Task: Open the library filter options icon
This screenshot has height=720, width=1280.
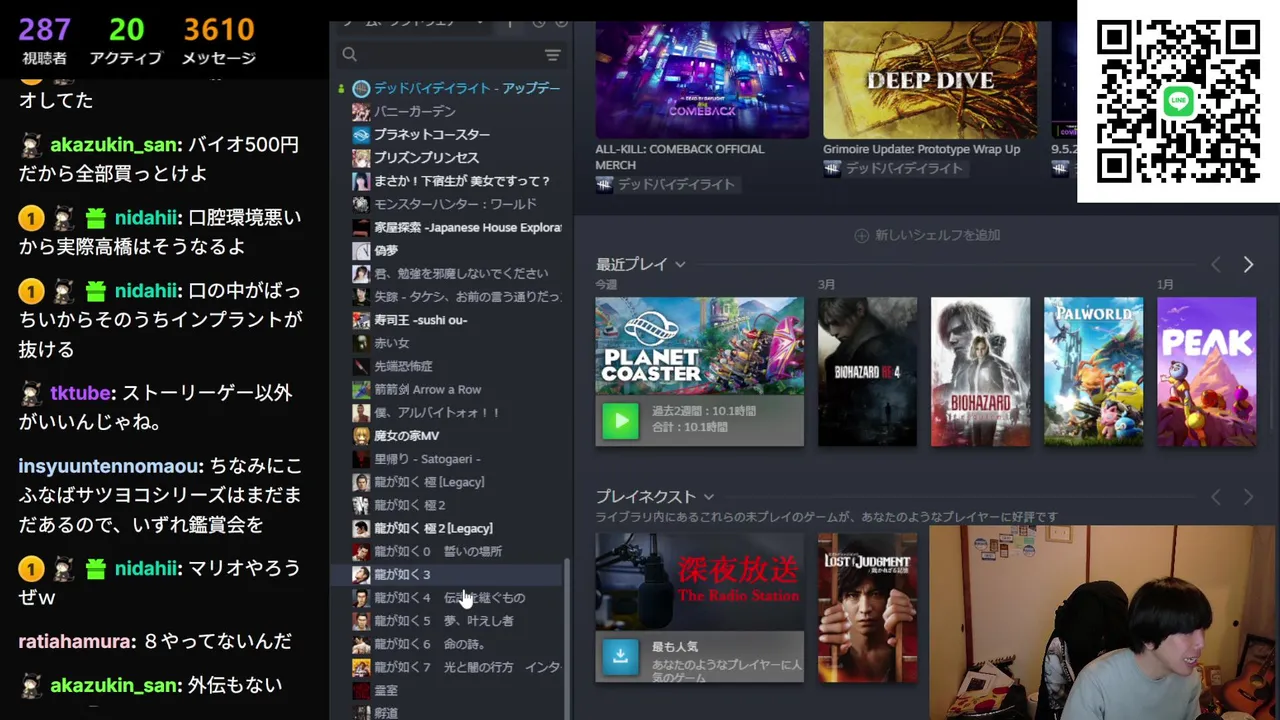Action: tap(552, 54)
